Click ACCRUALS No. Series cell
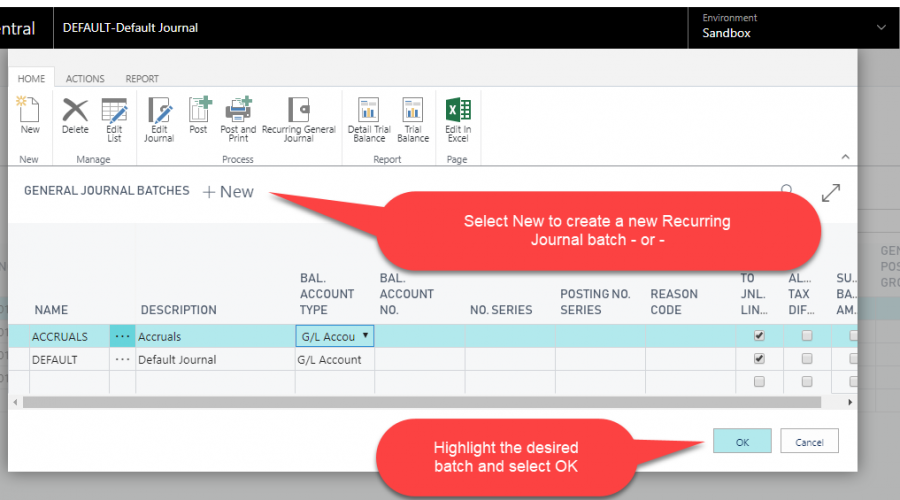 tap(510, 336)
